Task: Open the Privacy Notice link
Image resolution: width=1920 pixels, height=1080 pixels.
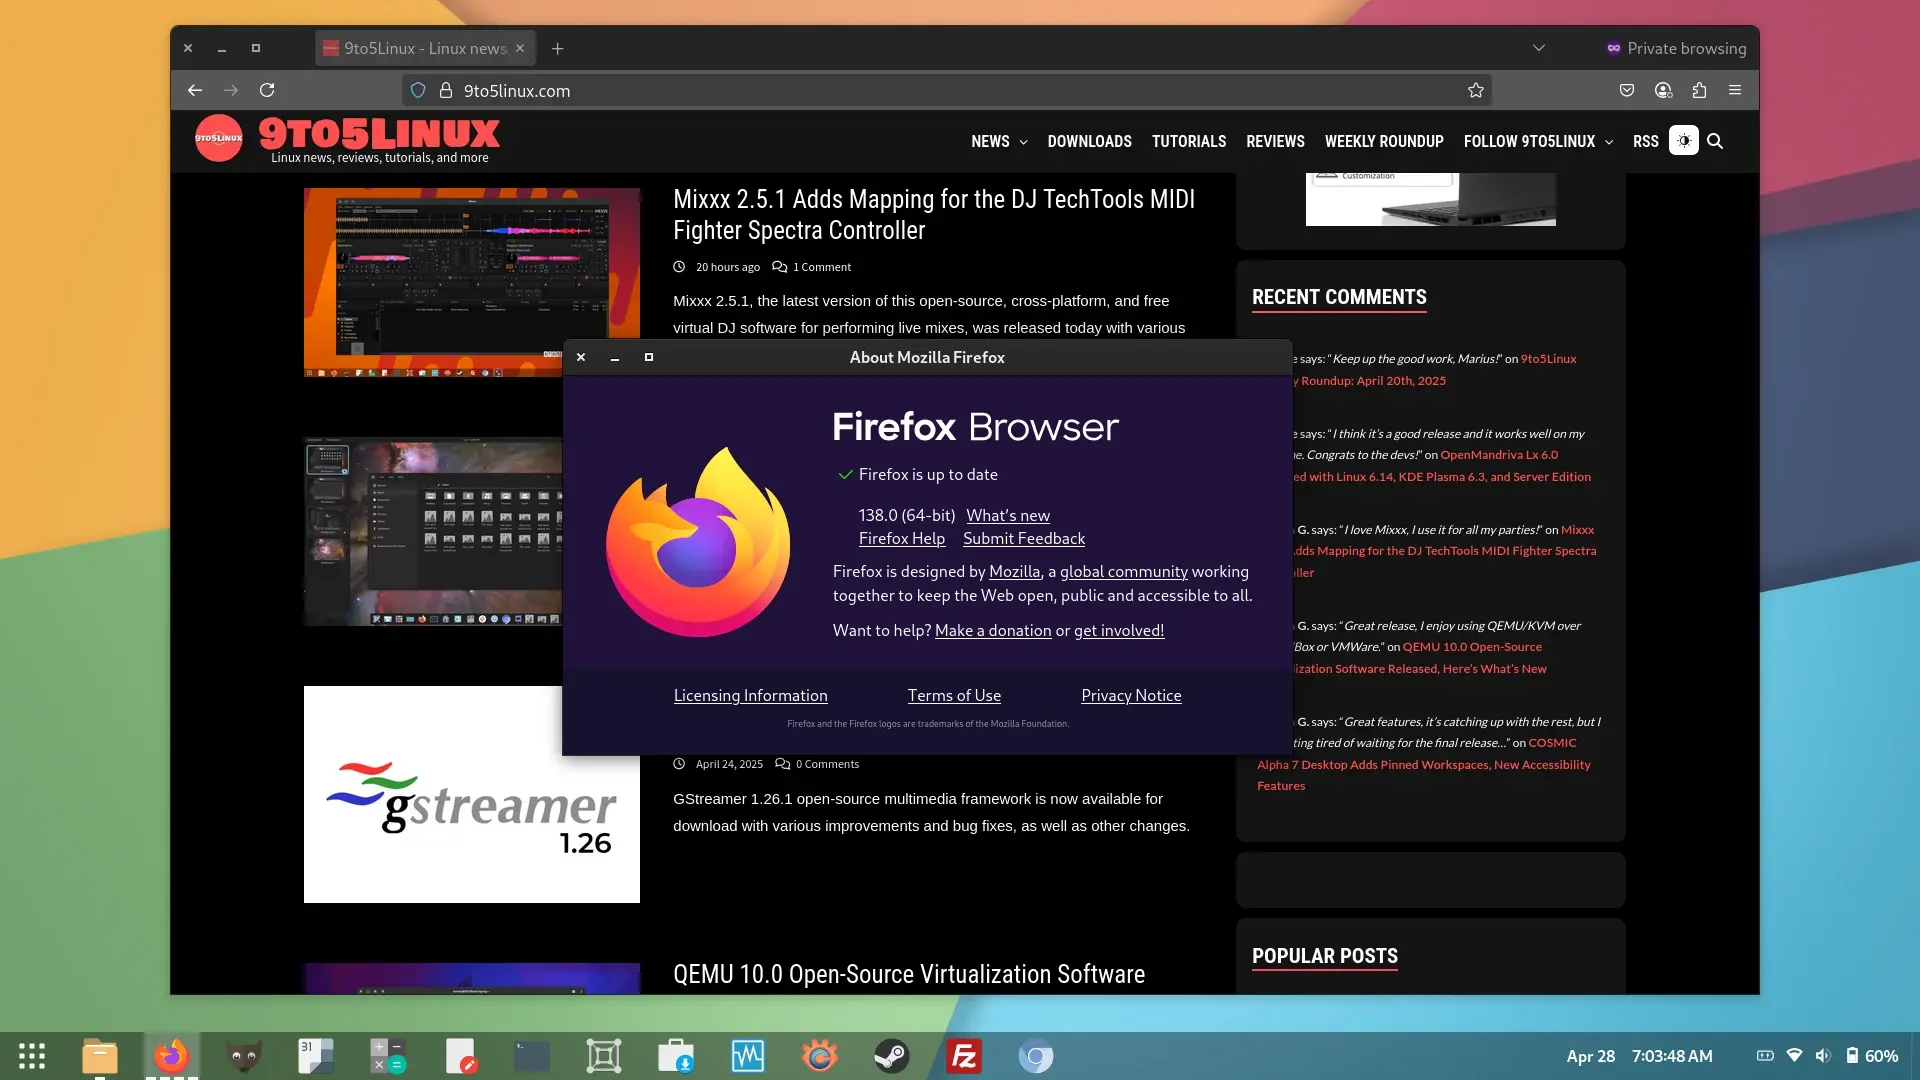Action: [x=1130, y=696]
